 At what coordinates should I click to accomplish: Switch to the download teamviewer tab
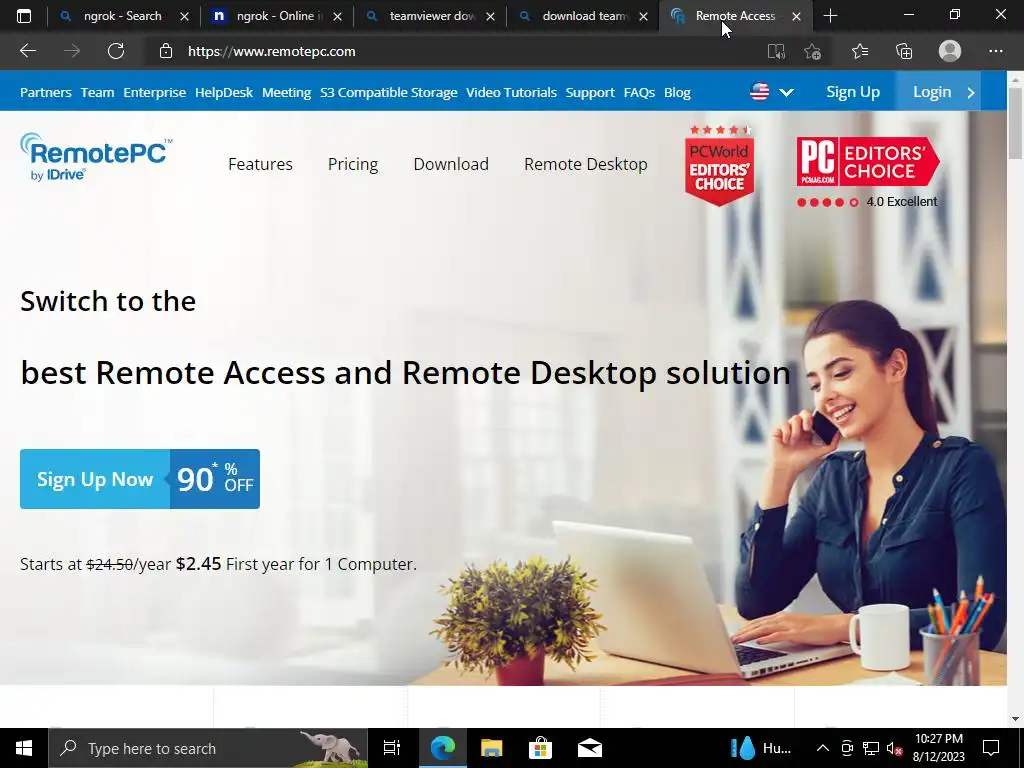coord(581,16)
